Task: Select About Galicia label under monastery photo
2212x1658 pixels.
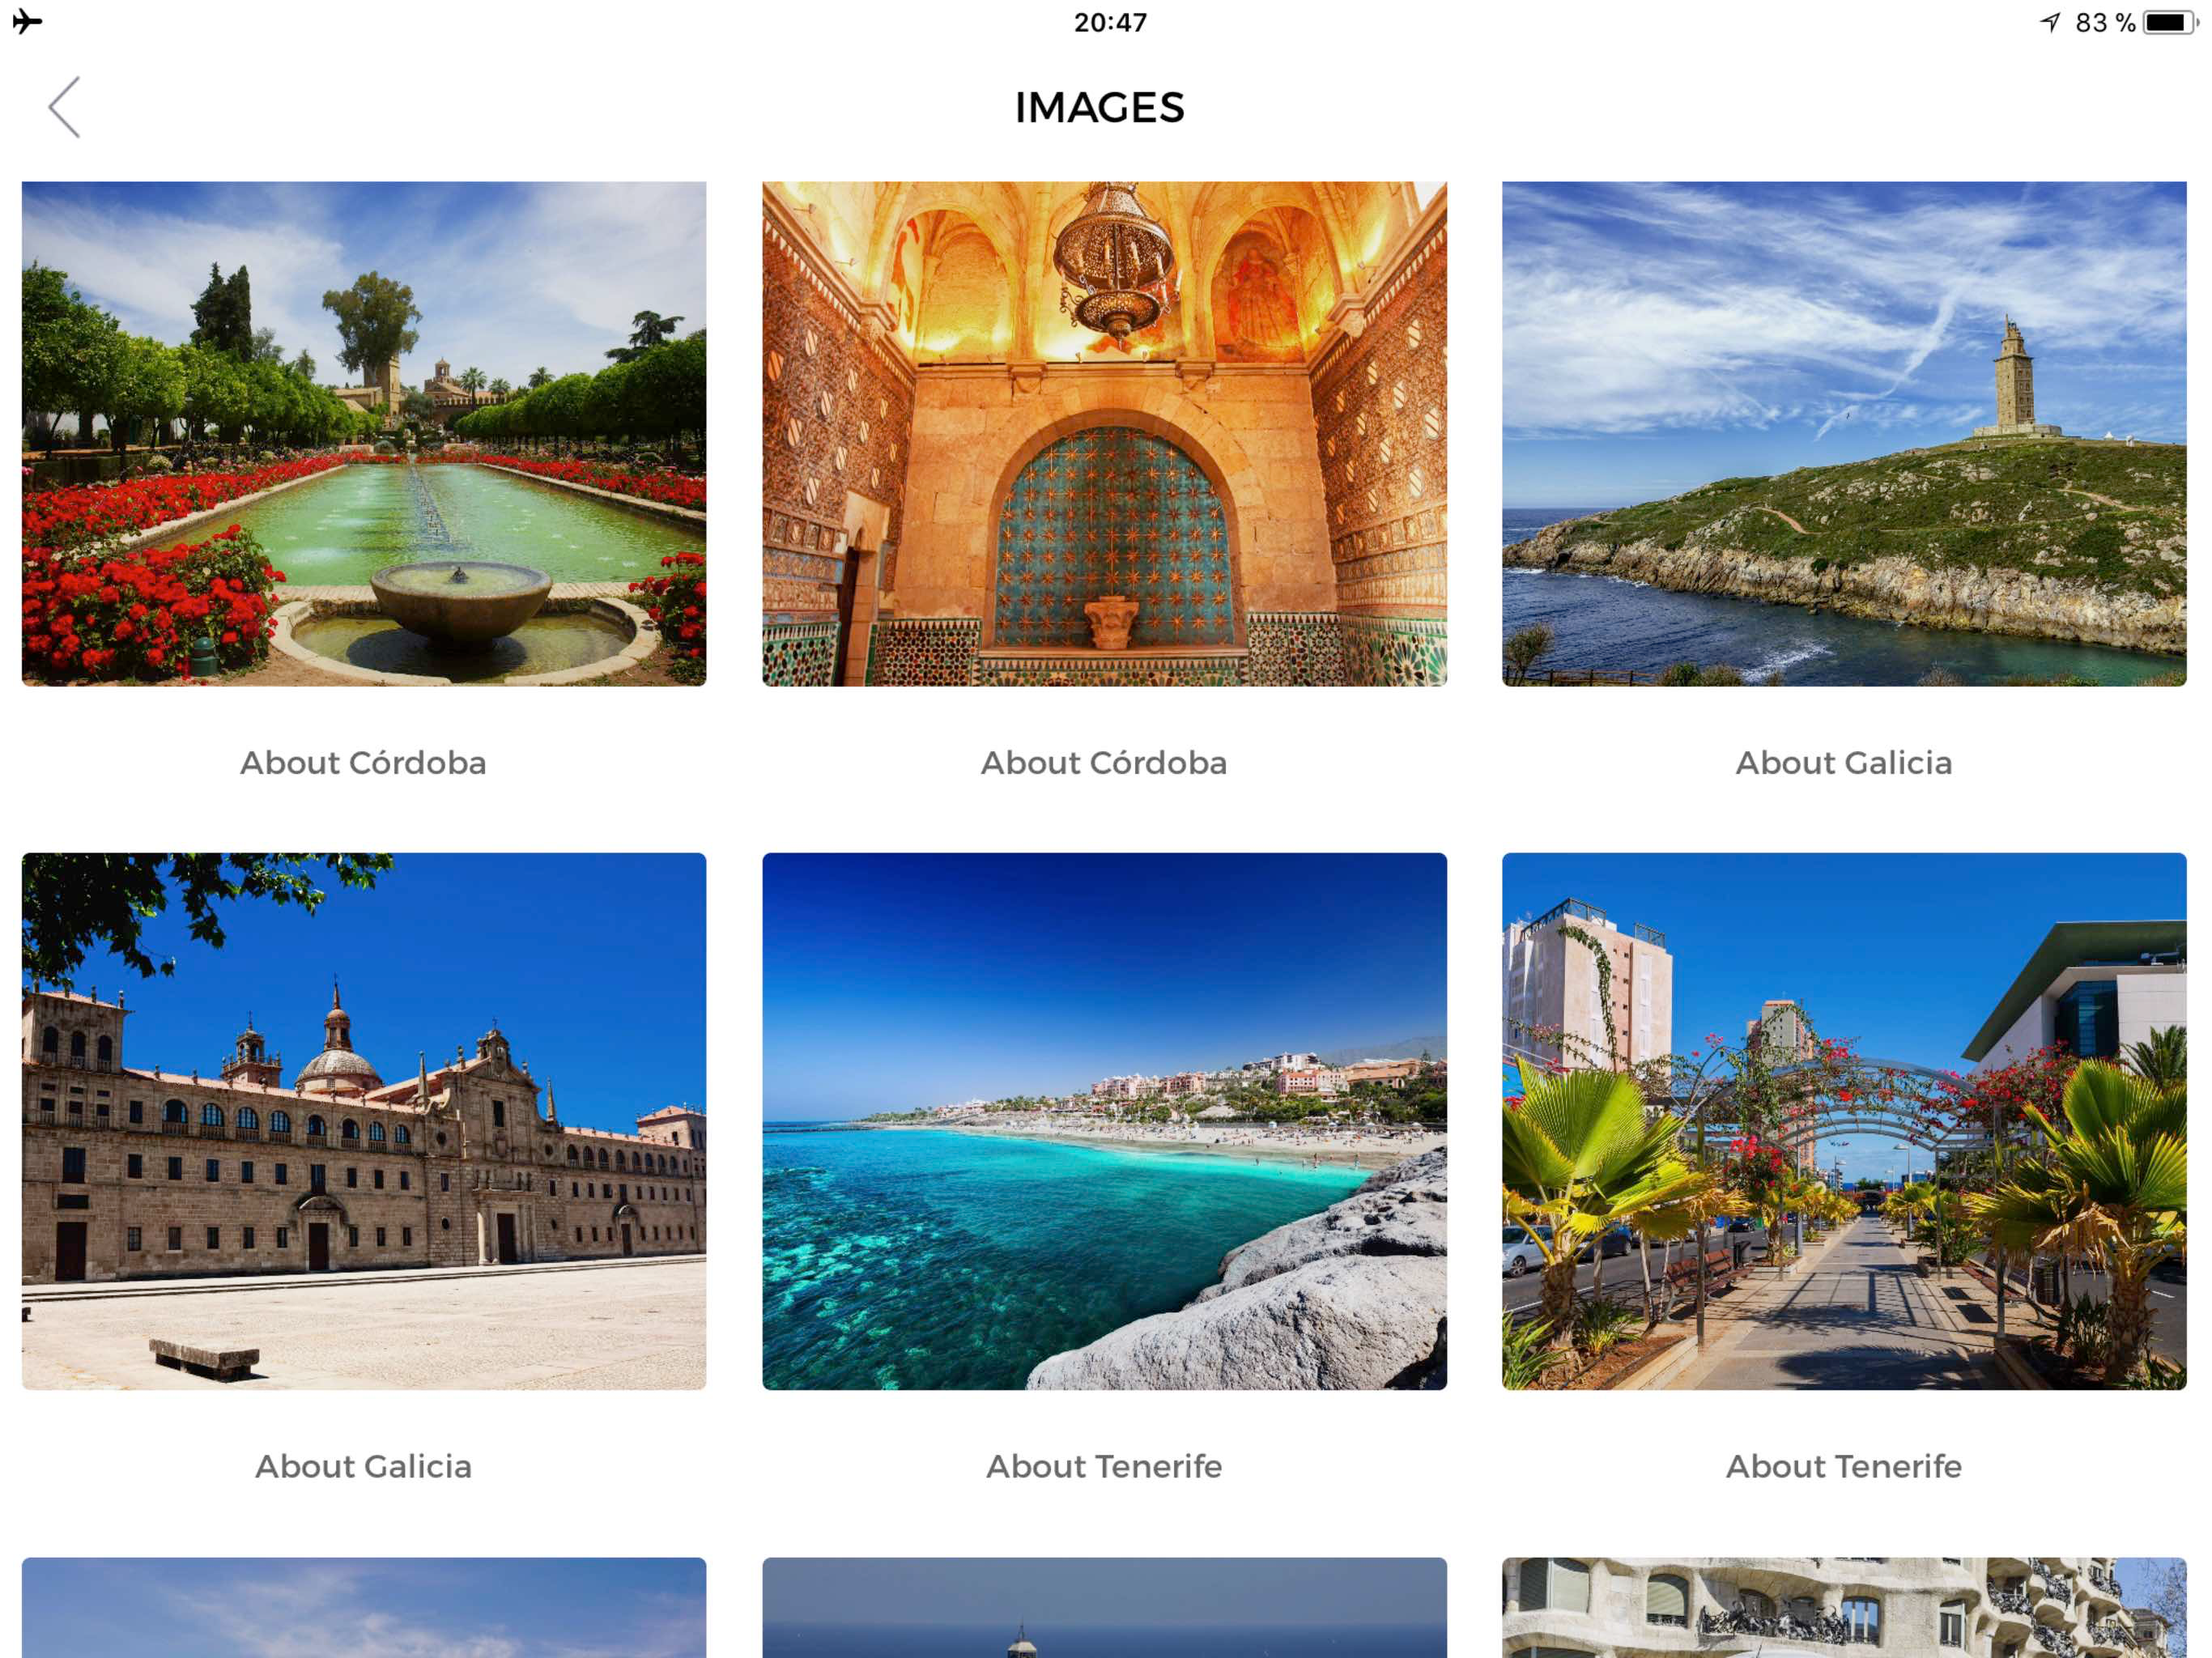Action: click(364, 1466)
